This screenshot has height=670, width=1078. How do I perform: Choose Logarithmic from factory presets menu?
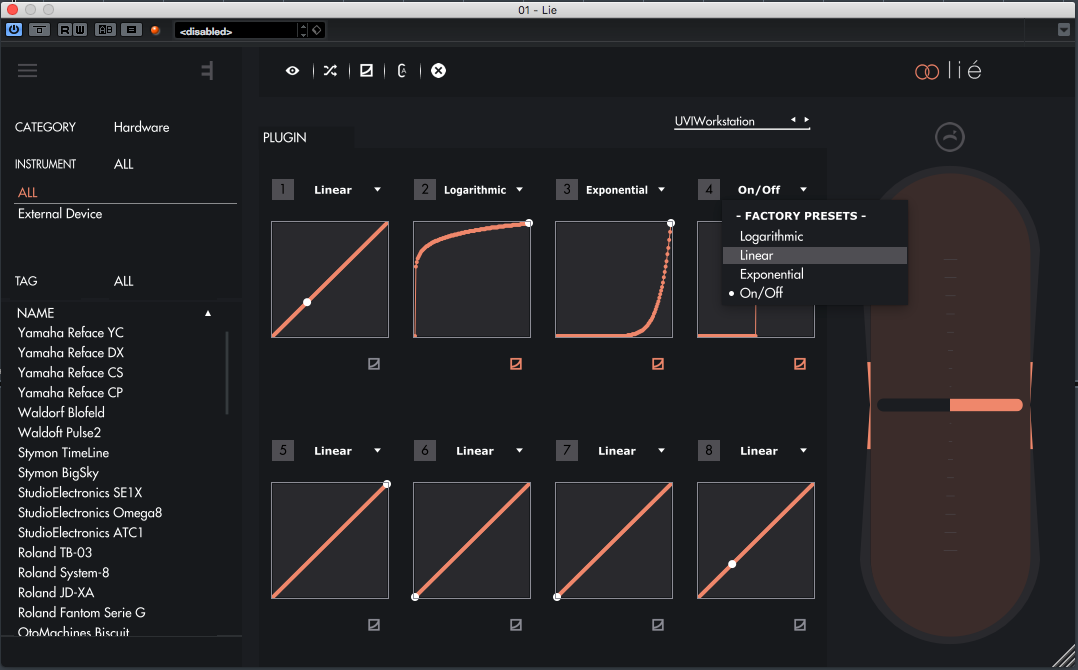(815, 236)
